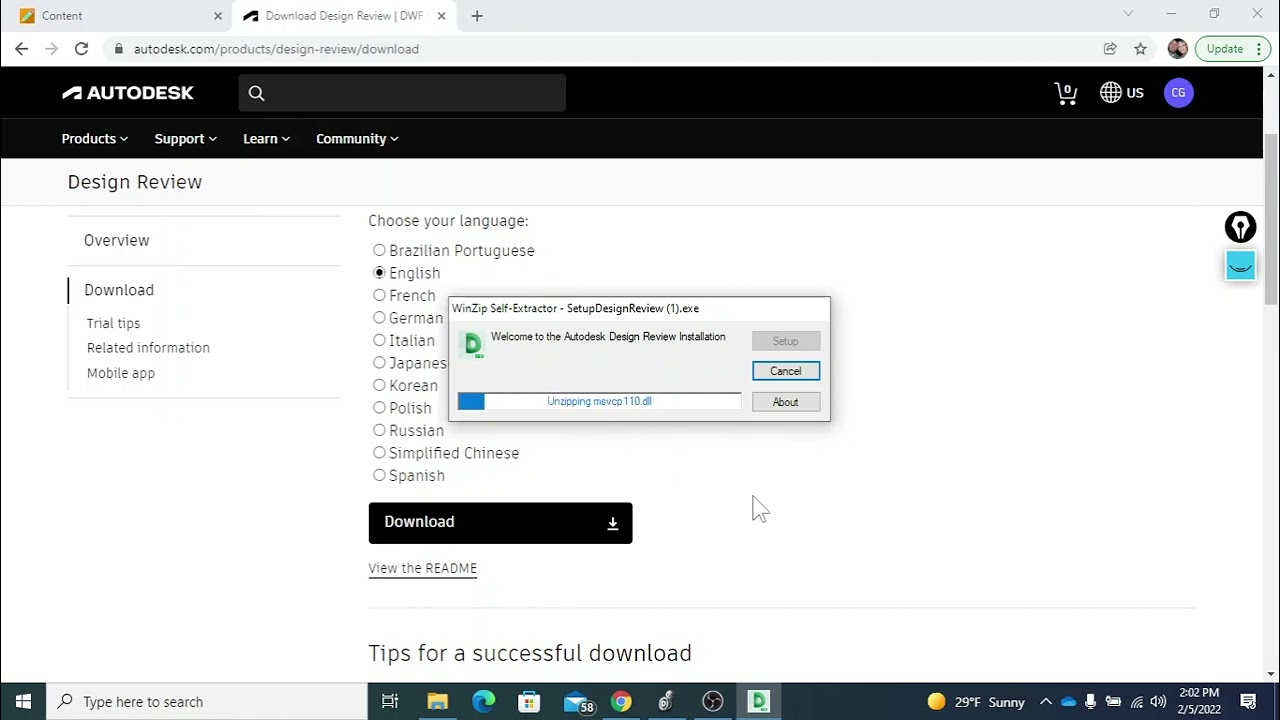Open the shopping cart icon

[x=1066, y=93]
